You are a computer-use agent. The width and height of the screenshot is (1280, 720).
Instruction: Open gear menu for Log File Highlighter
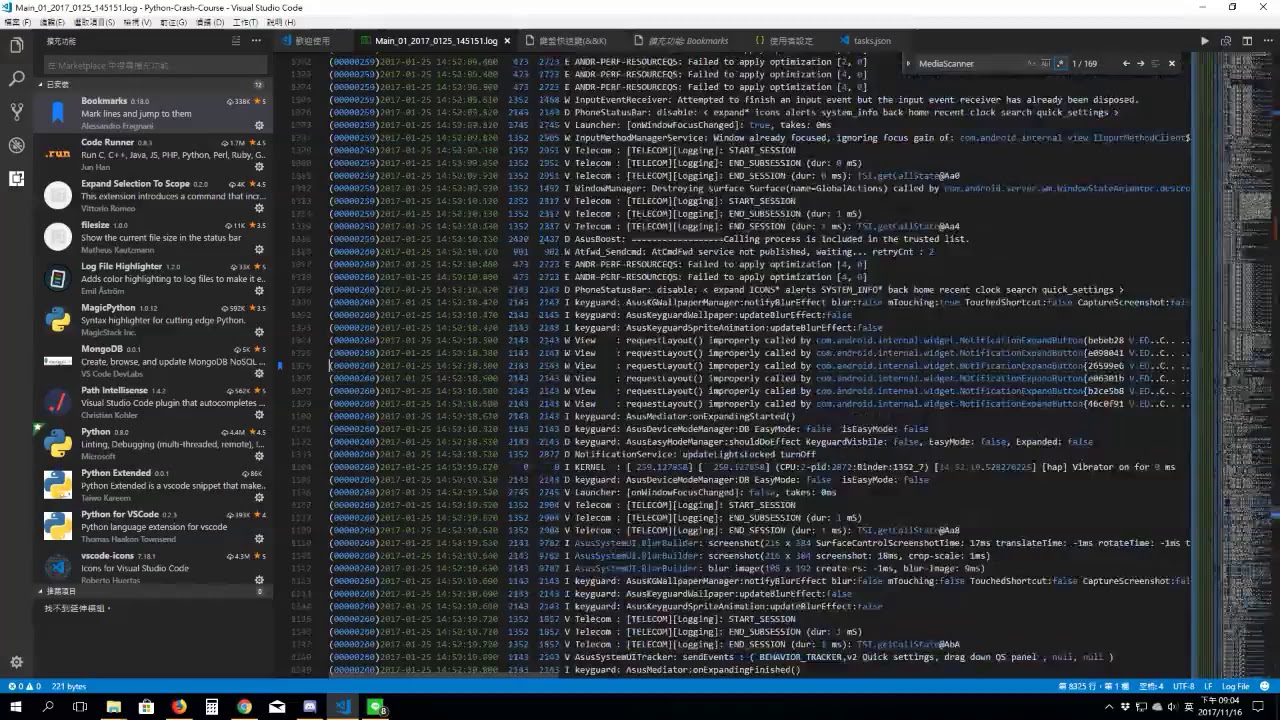pos(259,290)
